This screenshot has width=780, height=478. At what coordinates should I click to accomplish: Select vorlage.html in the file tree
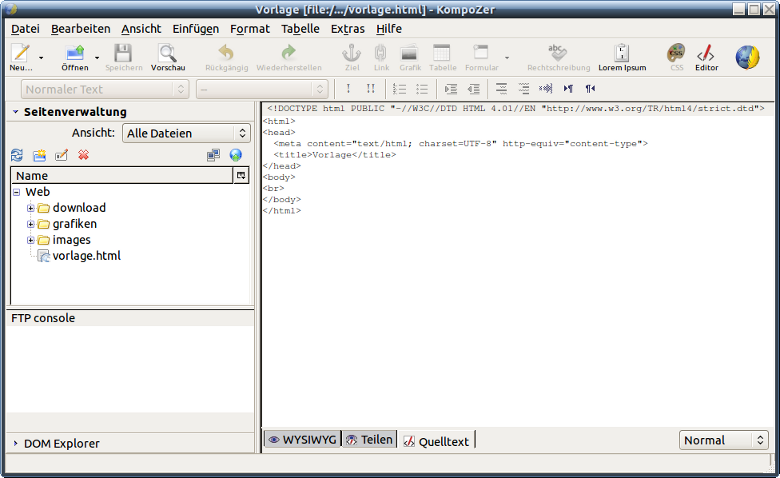pos(87,256)
